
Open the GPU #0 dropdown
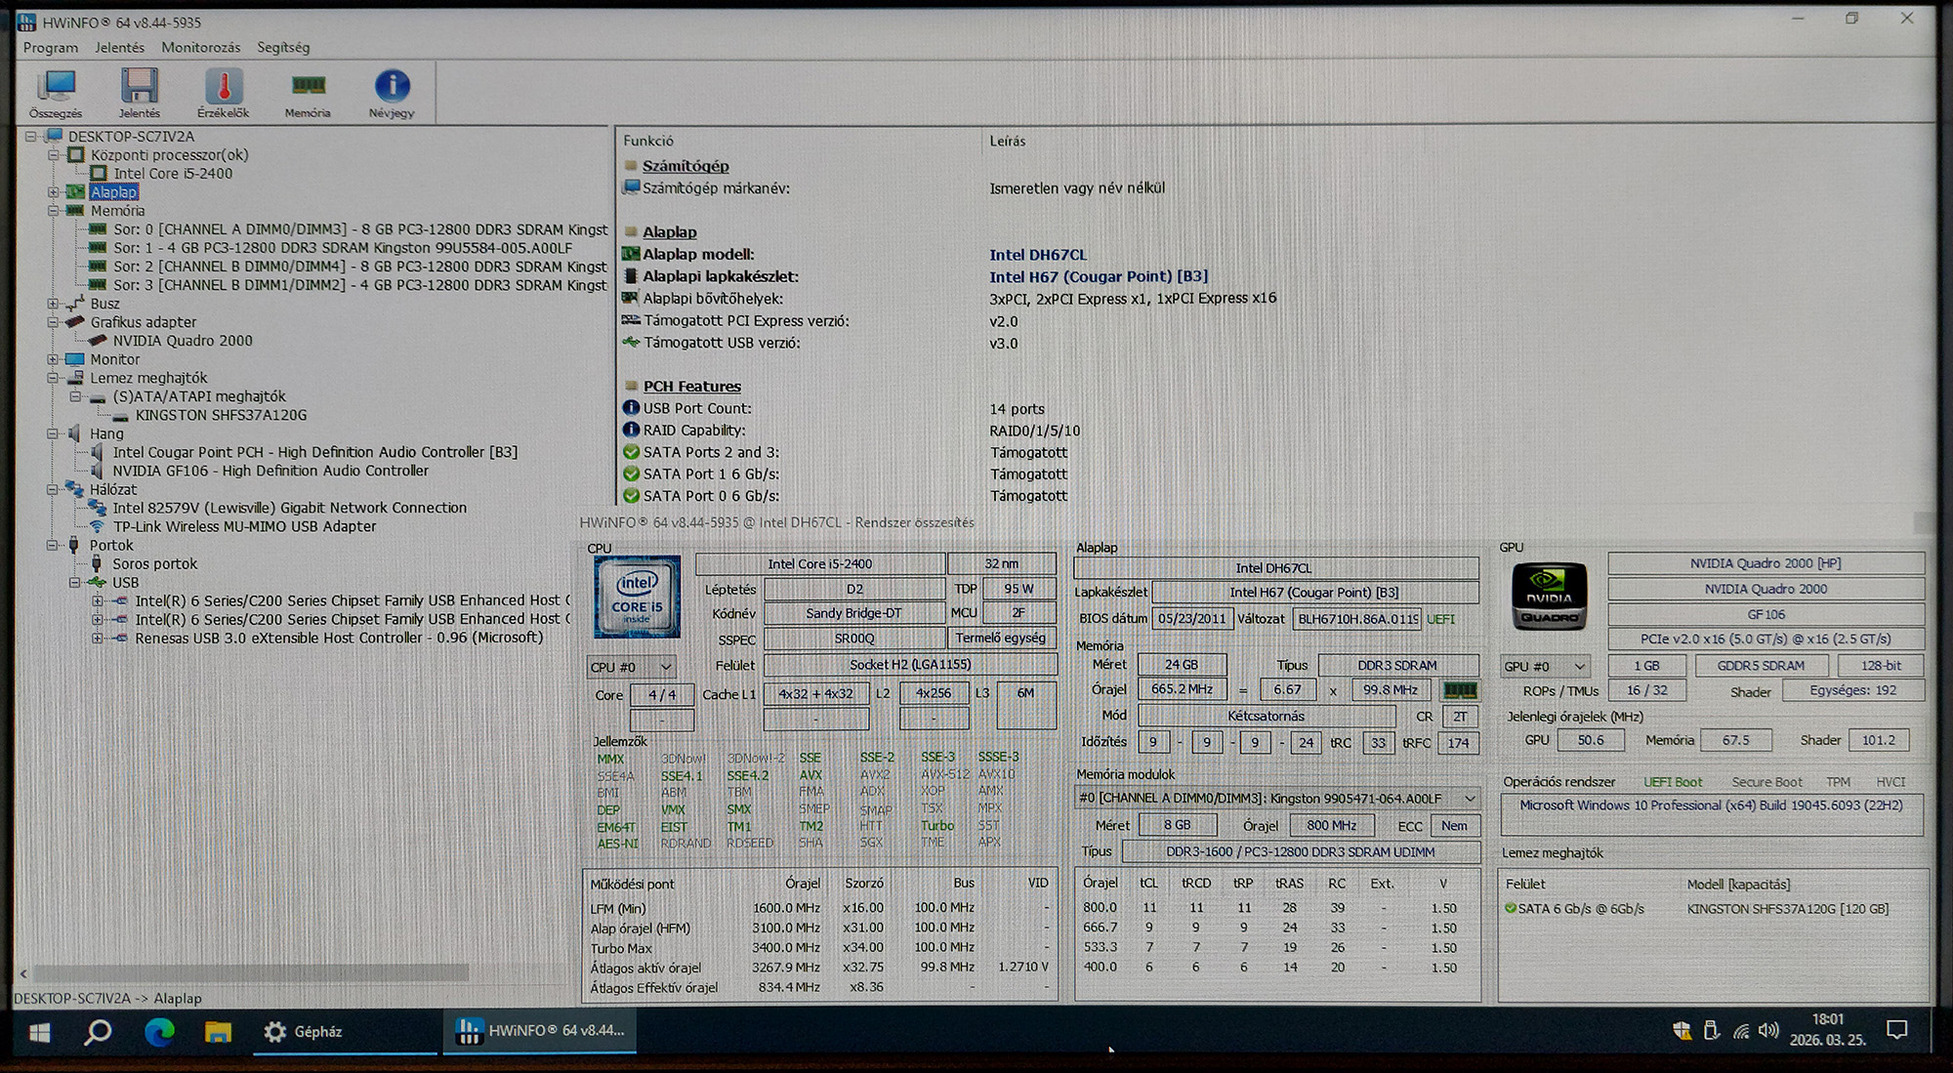point(1545,666)
